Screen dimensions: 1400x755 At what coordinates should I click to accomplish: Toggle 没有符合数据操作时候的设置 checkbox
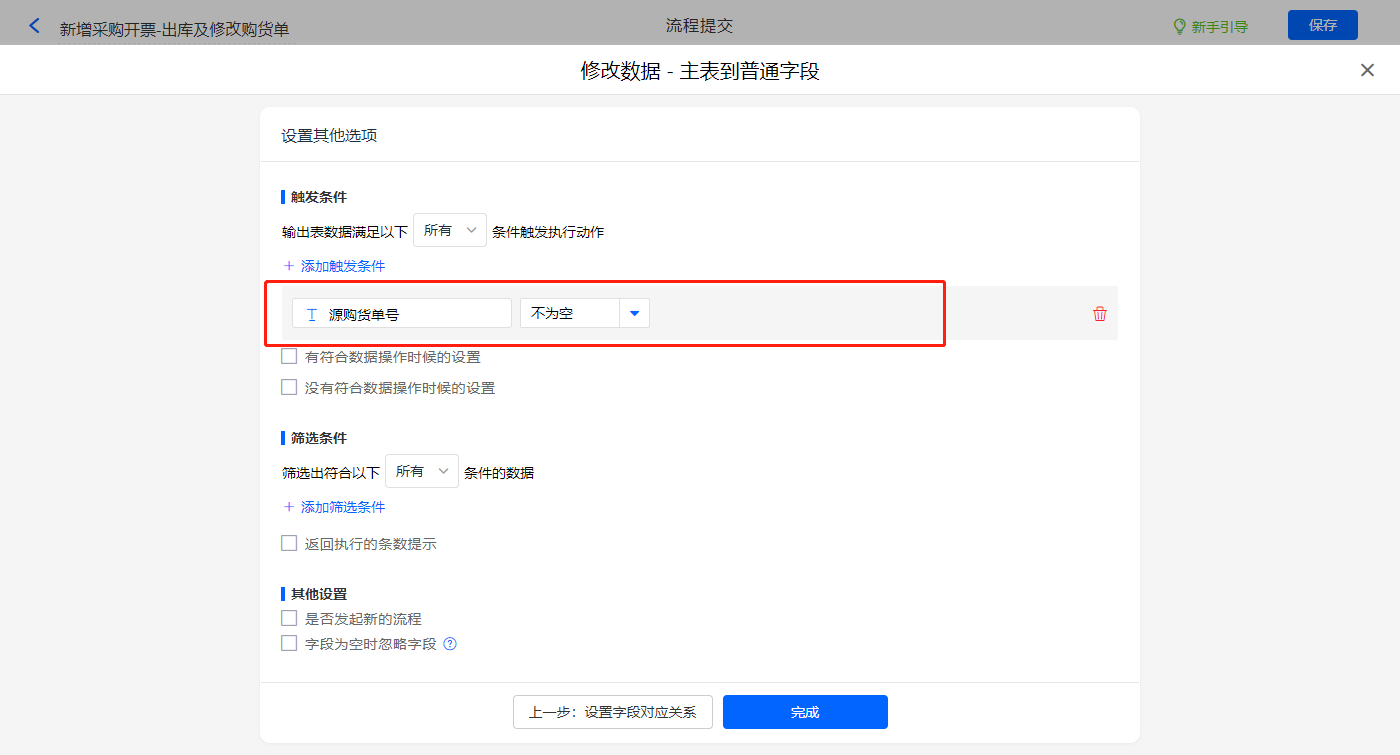click(289, 387)
